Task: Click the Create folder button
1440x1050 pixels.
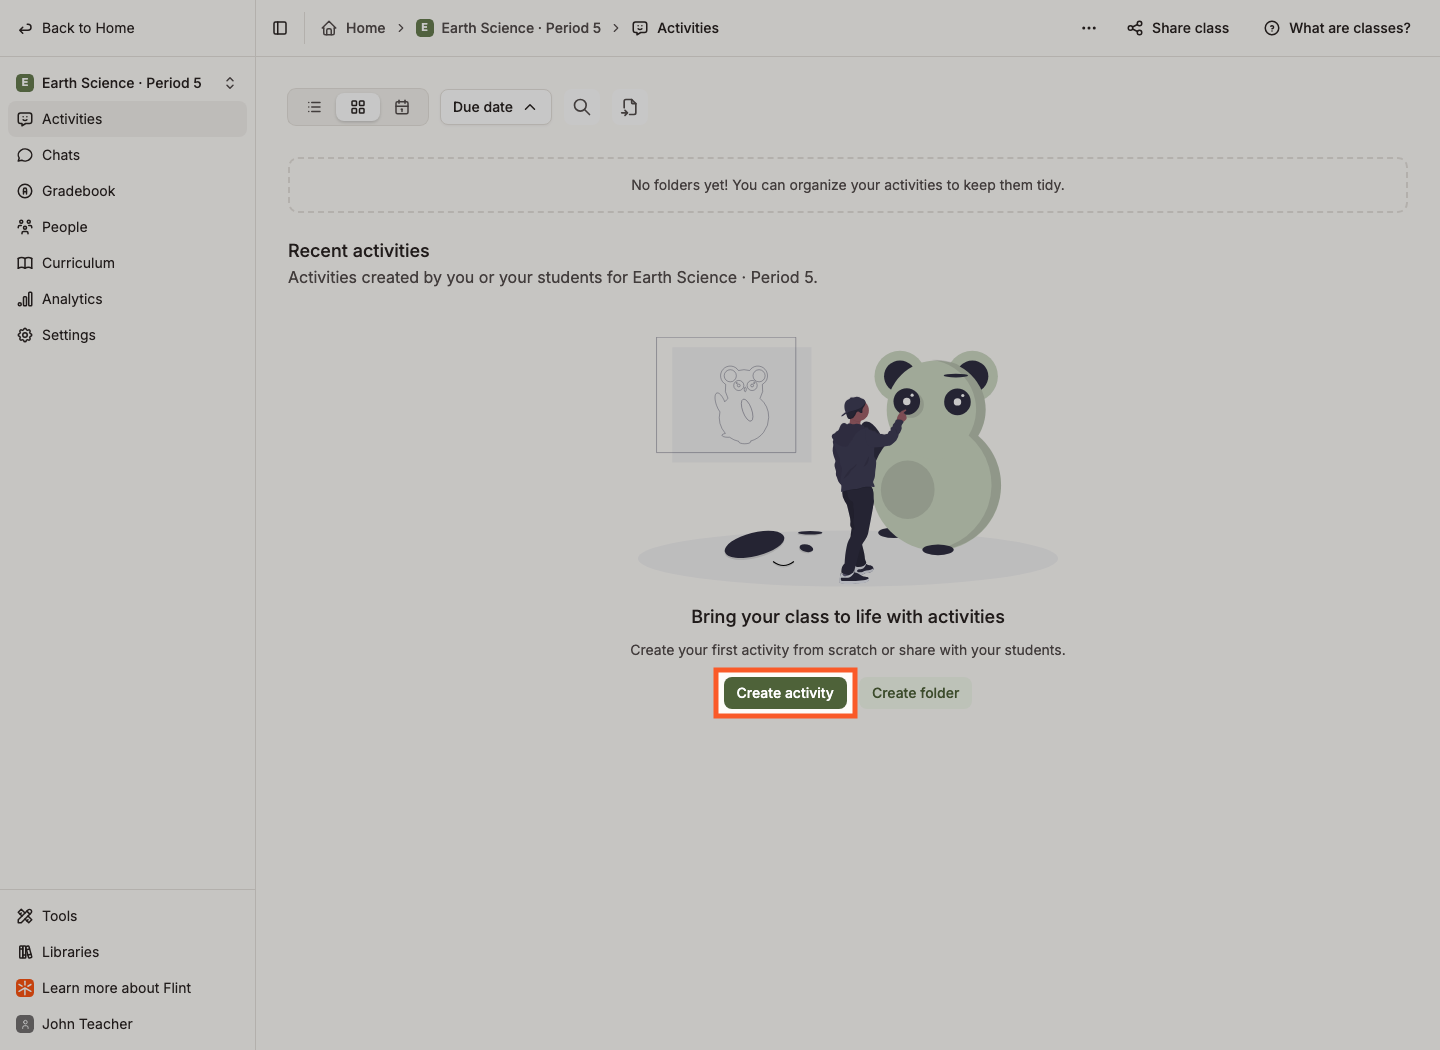Action: tap(915, 693)
